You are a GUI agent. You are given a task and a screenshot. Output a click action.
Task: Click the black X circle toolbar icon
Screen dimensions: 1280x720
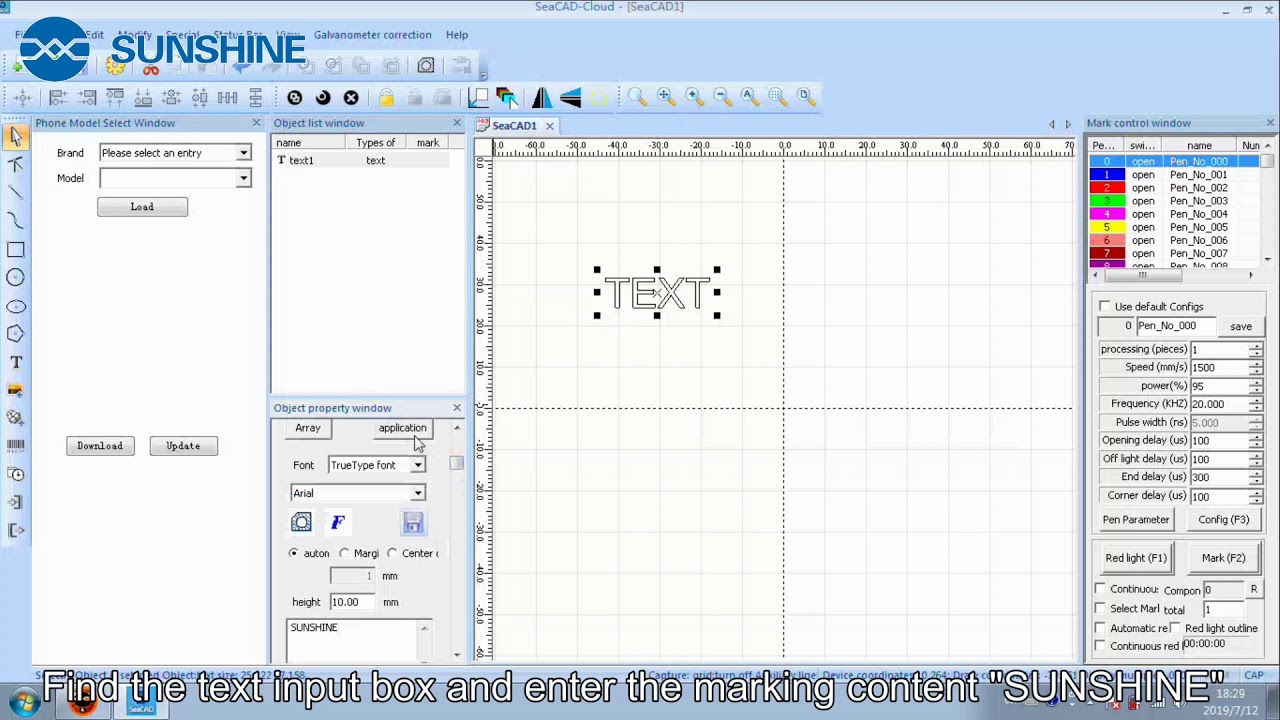[x=351, y=97]
